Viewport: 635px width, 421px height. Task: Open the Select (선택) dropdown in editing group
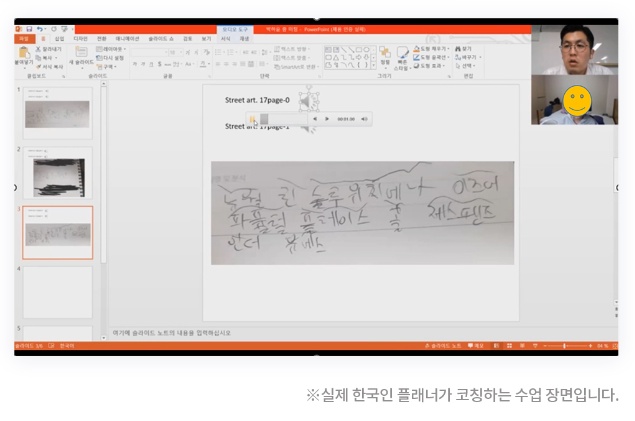(x=465, y=66)
